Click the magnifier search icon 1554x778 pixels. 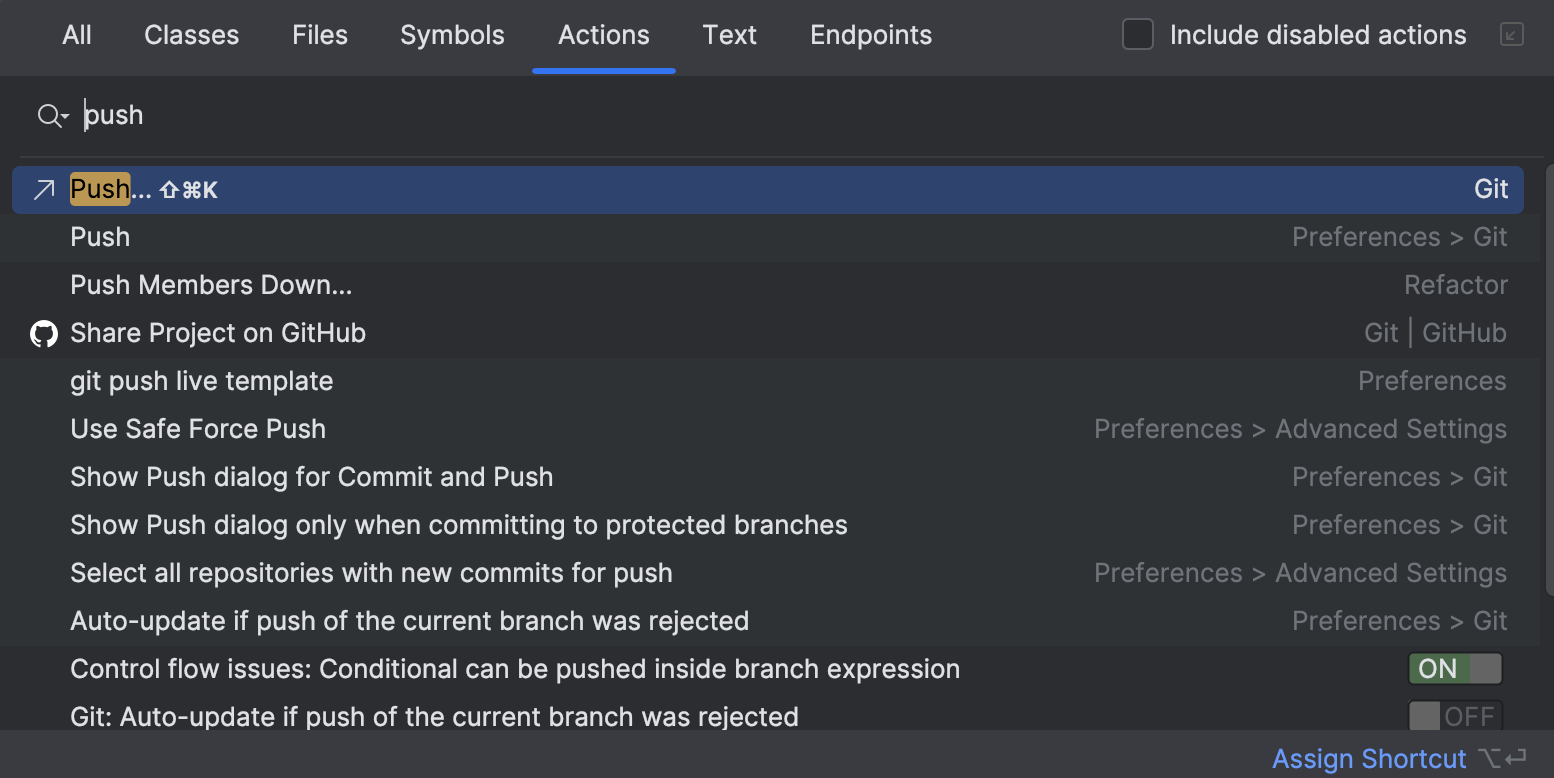(x=47, y=115)
